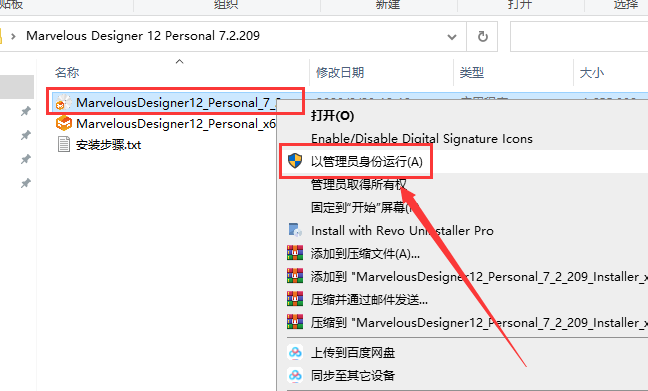This screenshot has width=648, height=391.
Task: Choose 固定到"开始"屏幕 menu entry
Action: (x=365, y=207)
